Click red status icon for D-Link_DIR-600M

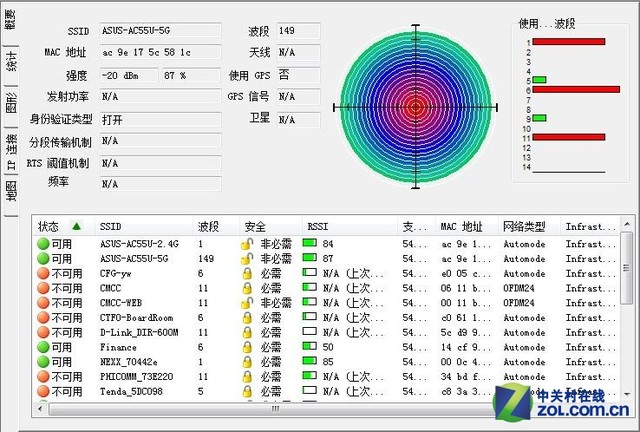[x=43, y=332]
